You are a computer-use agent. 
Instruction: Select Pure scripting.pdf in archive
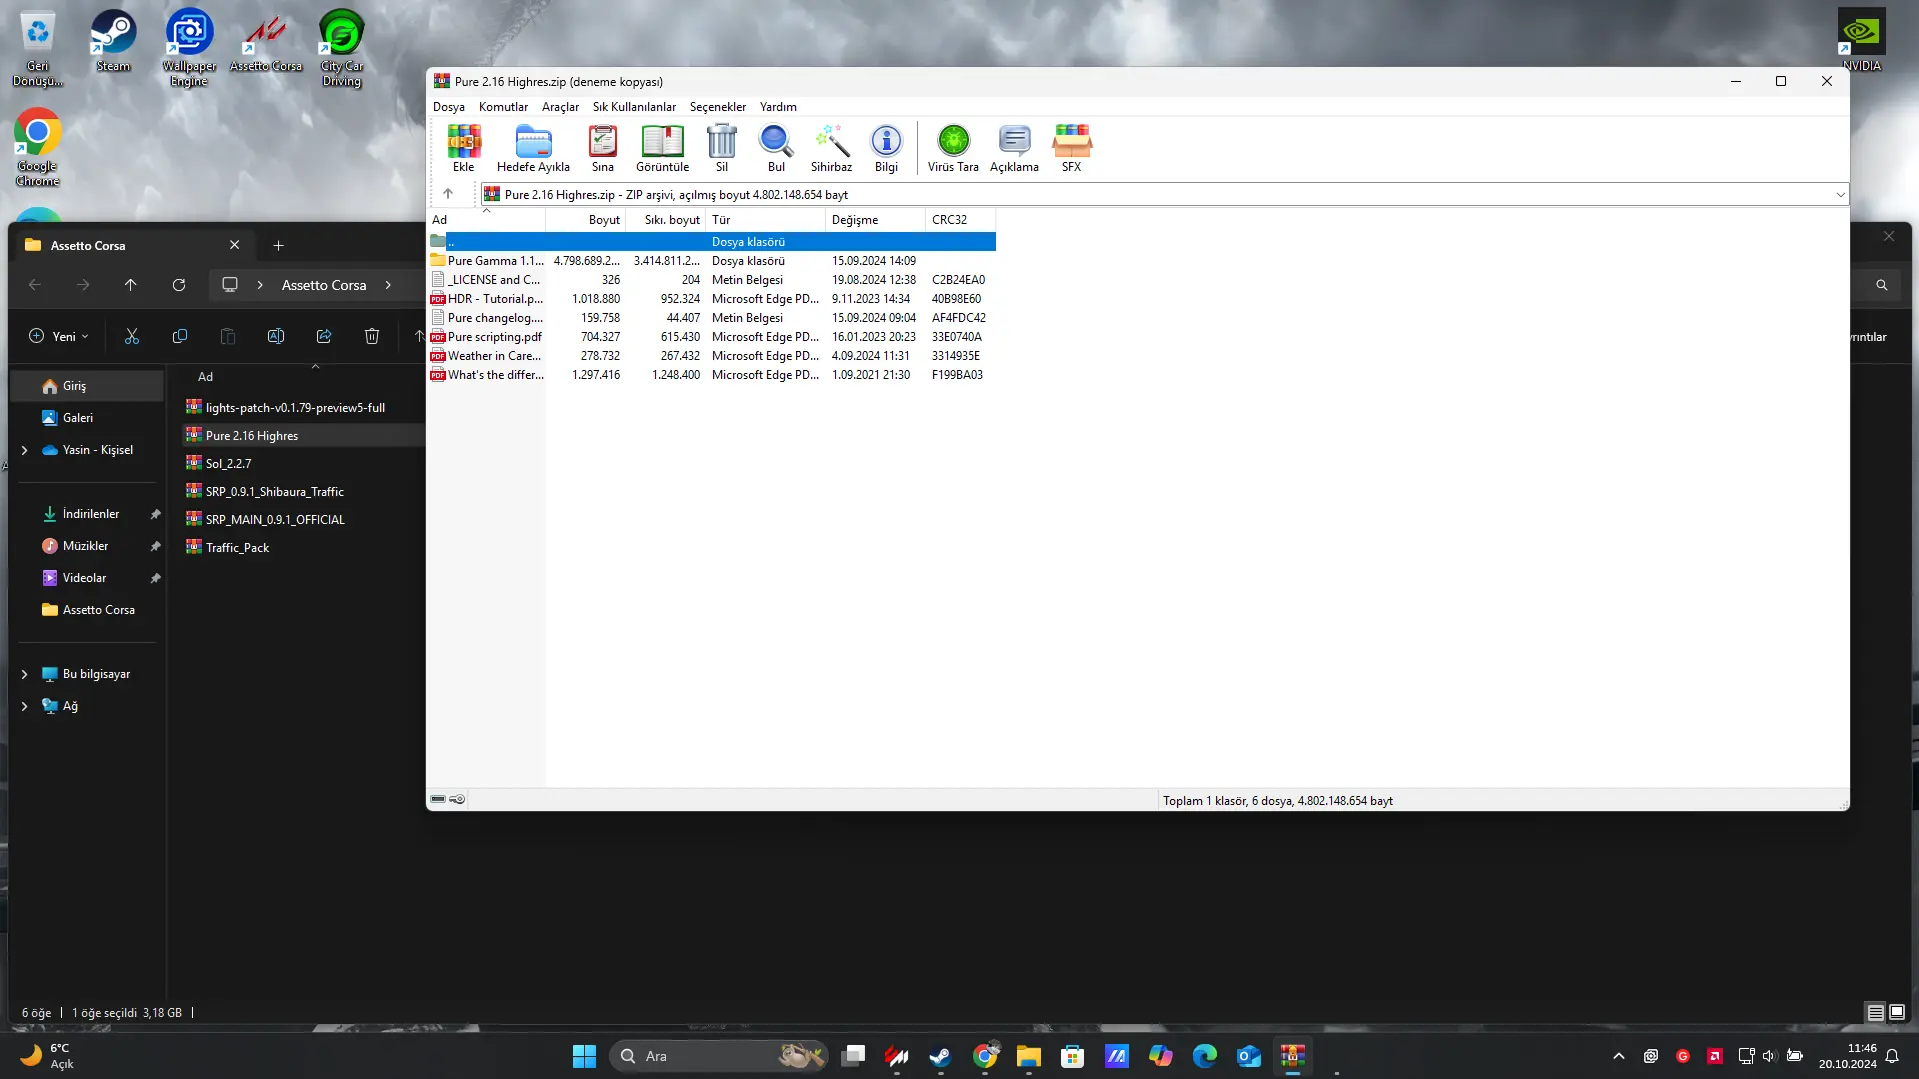click(x=712, y=337)
